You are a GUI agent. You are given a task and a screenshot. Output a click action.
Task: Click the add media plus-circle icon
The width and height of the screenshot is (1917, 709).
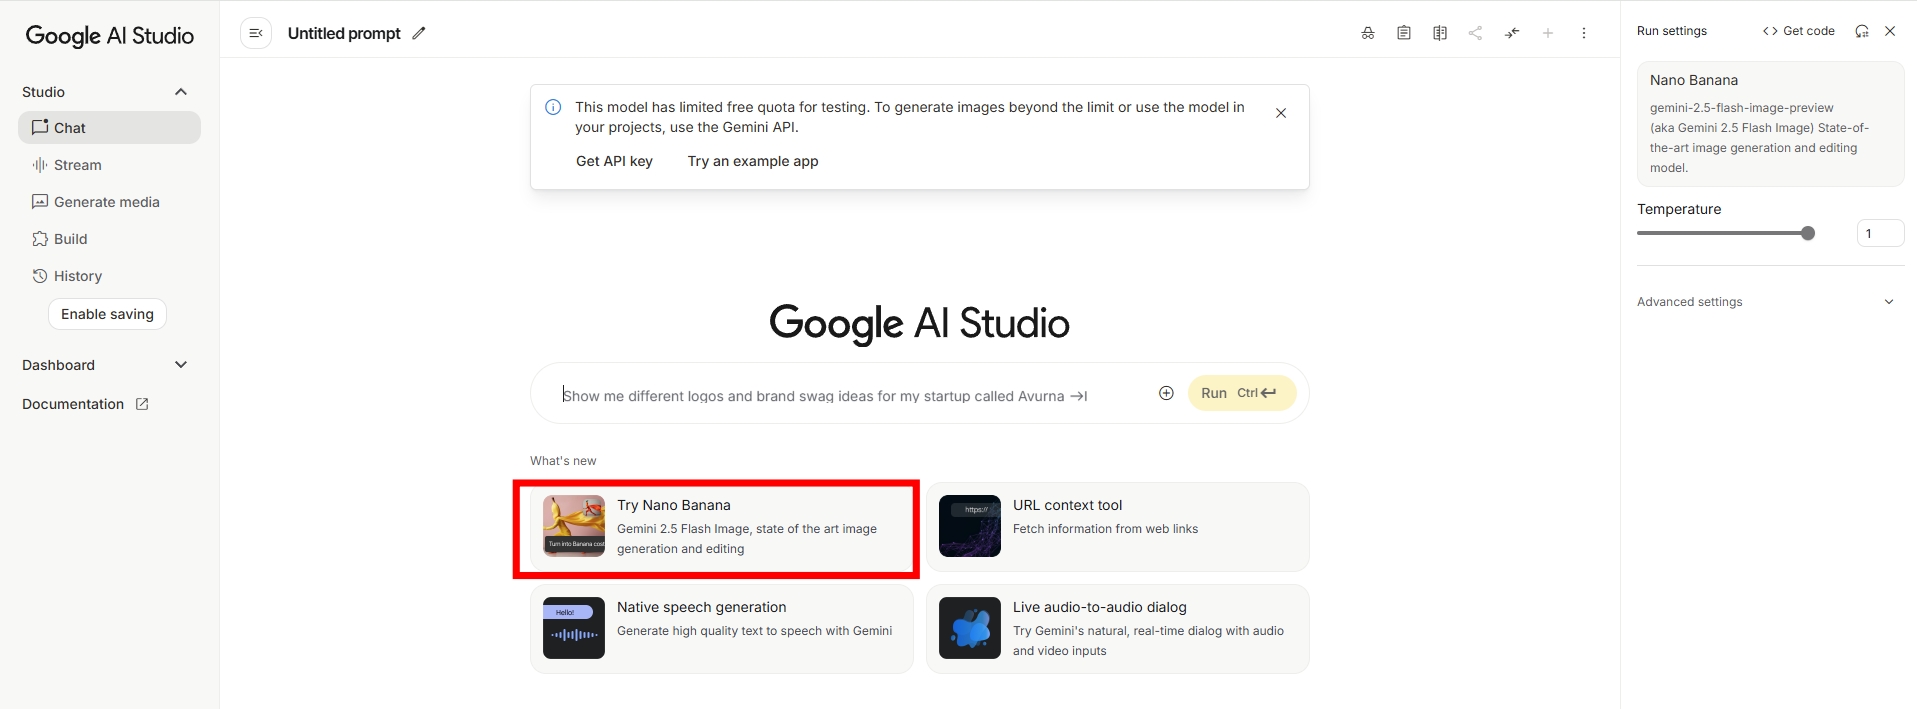click(1166, 393)
